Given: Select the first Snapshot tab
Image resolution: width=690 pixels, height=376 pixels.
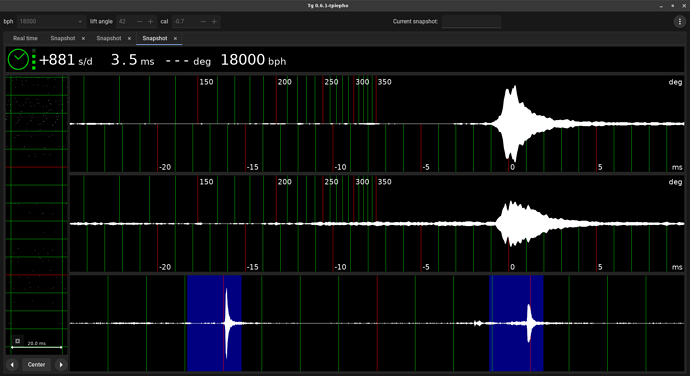Looking at the screenshot, I should (x=63, y=38).
